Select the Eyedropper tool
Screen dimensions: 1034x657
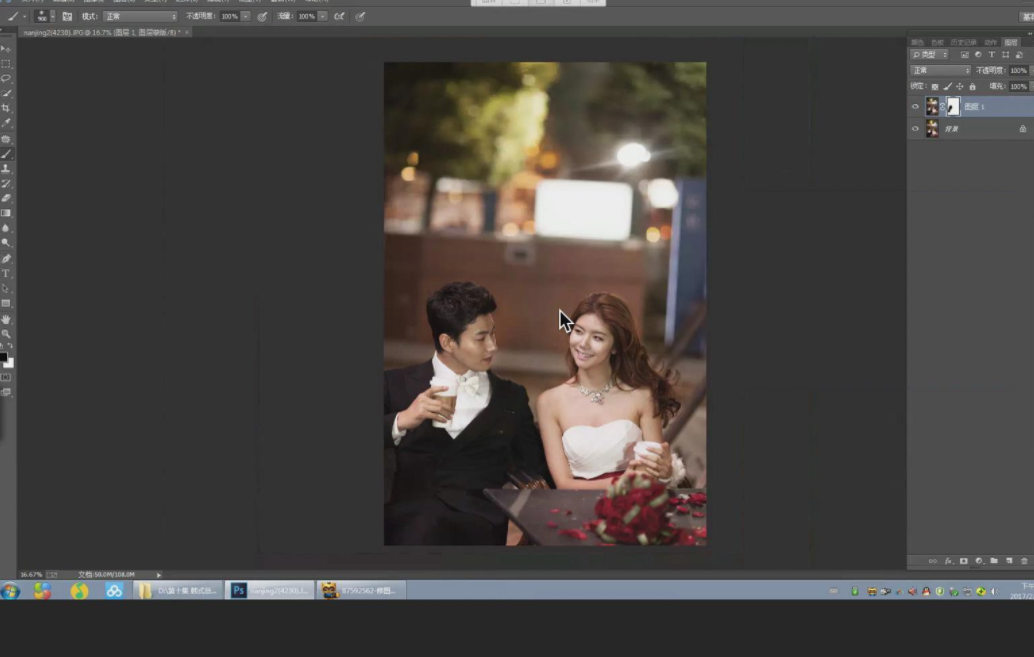coord(6,123)
